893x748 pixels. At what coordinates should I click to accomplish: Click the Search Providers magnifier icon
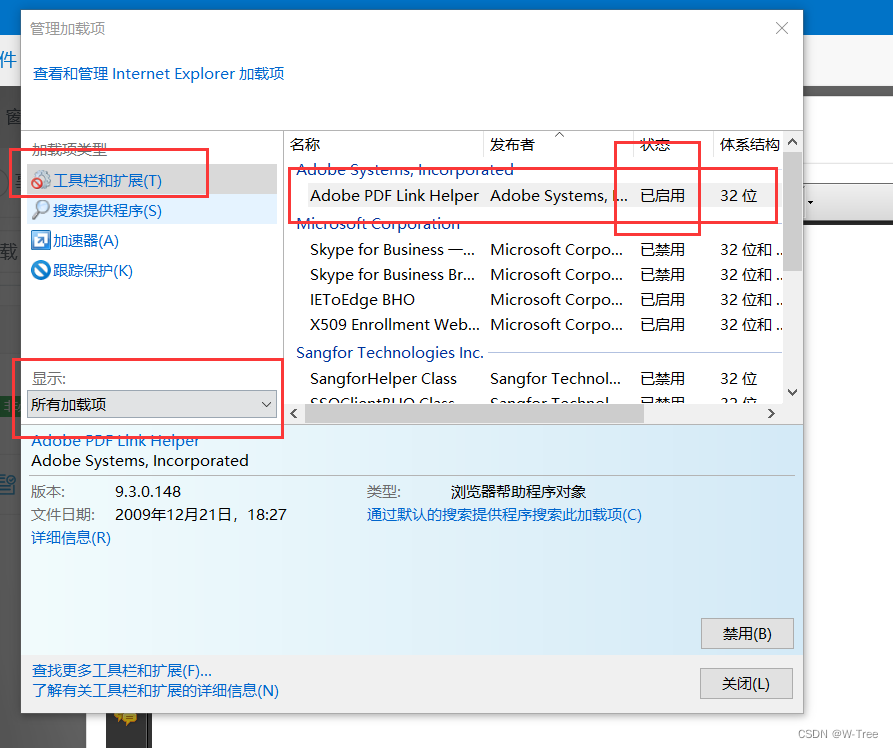tap(40, 210)
